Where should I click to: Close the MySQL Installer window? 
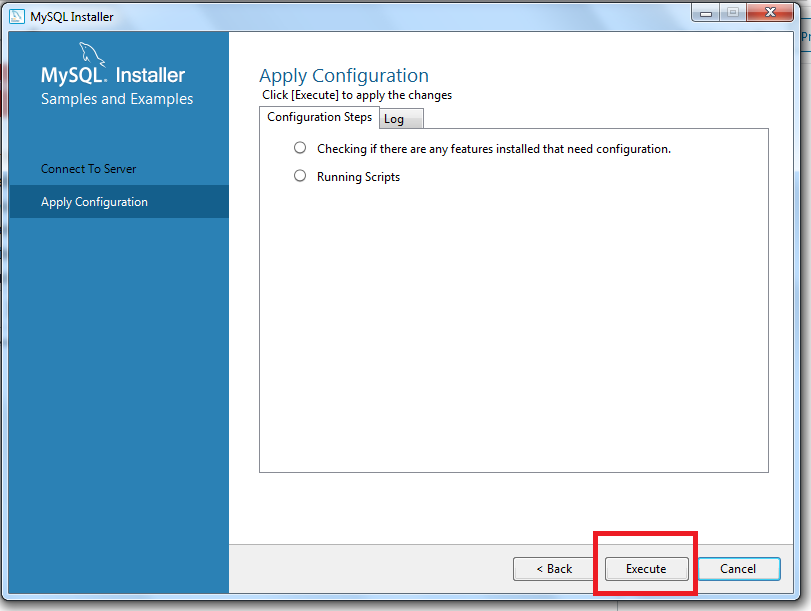point(770,12)
